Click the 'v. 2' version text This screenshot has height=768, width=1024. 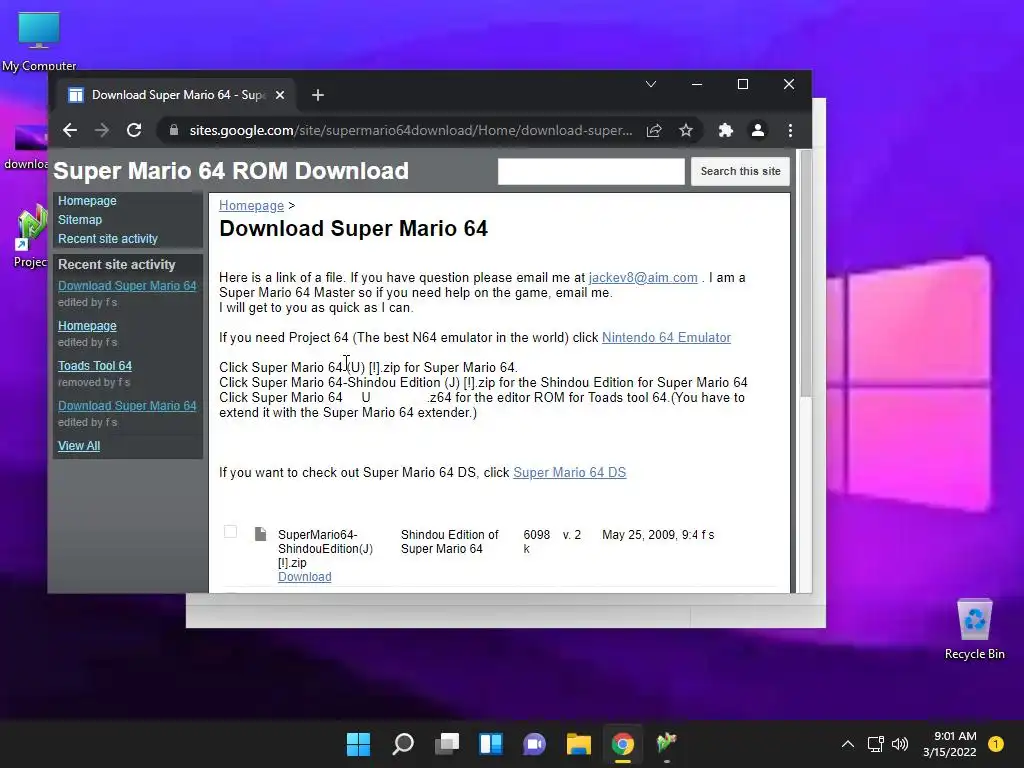[571, 535]
